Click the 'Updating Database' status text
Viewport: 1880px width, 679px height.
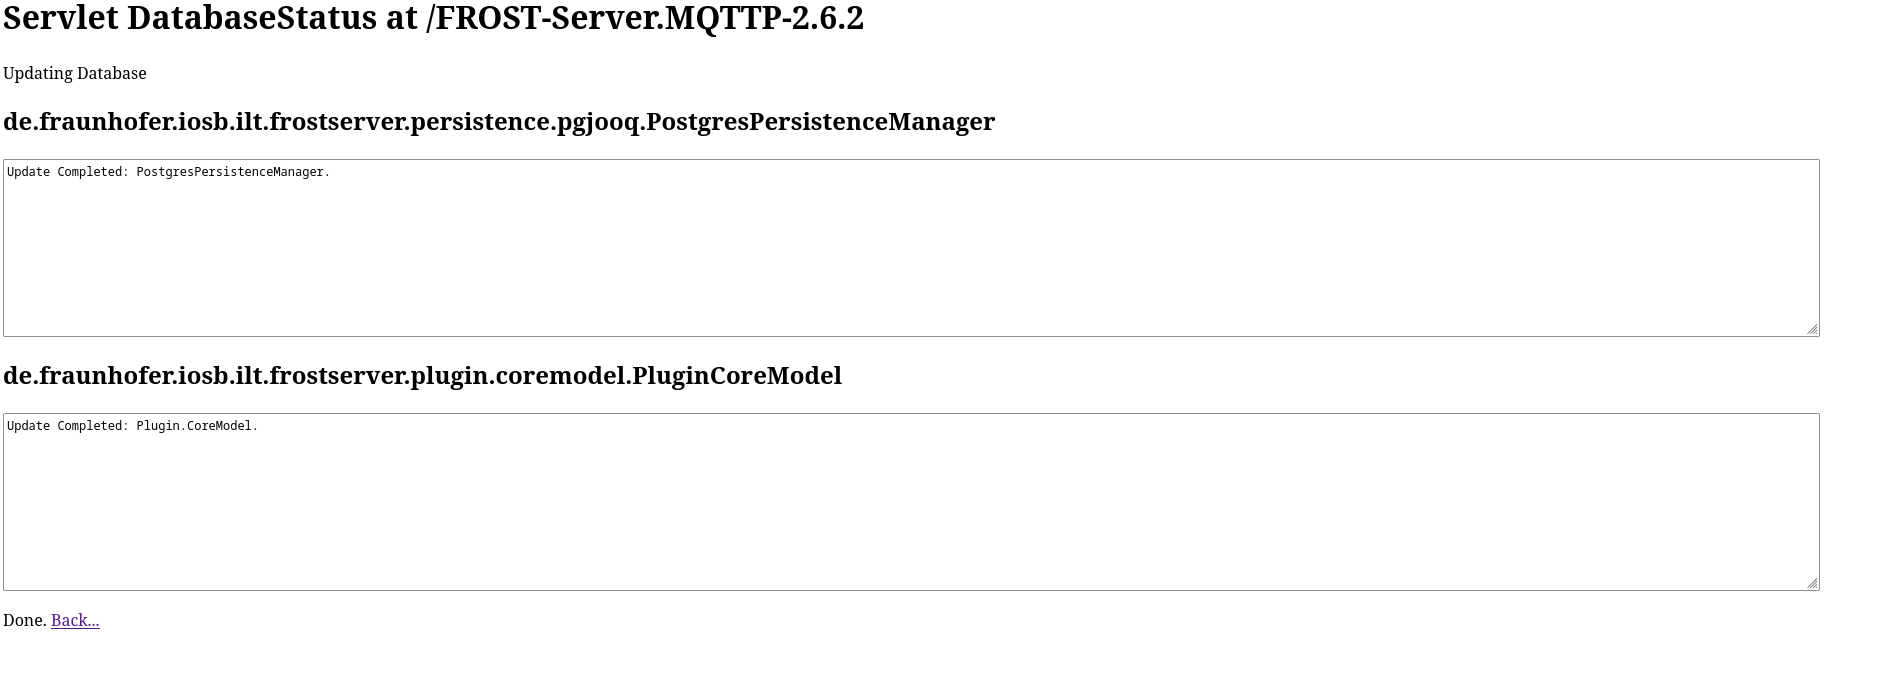click(75, 74)
